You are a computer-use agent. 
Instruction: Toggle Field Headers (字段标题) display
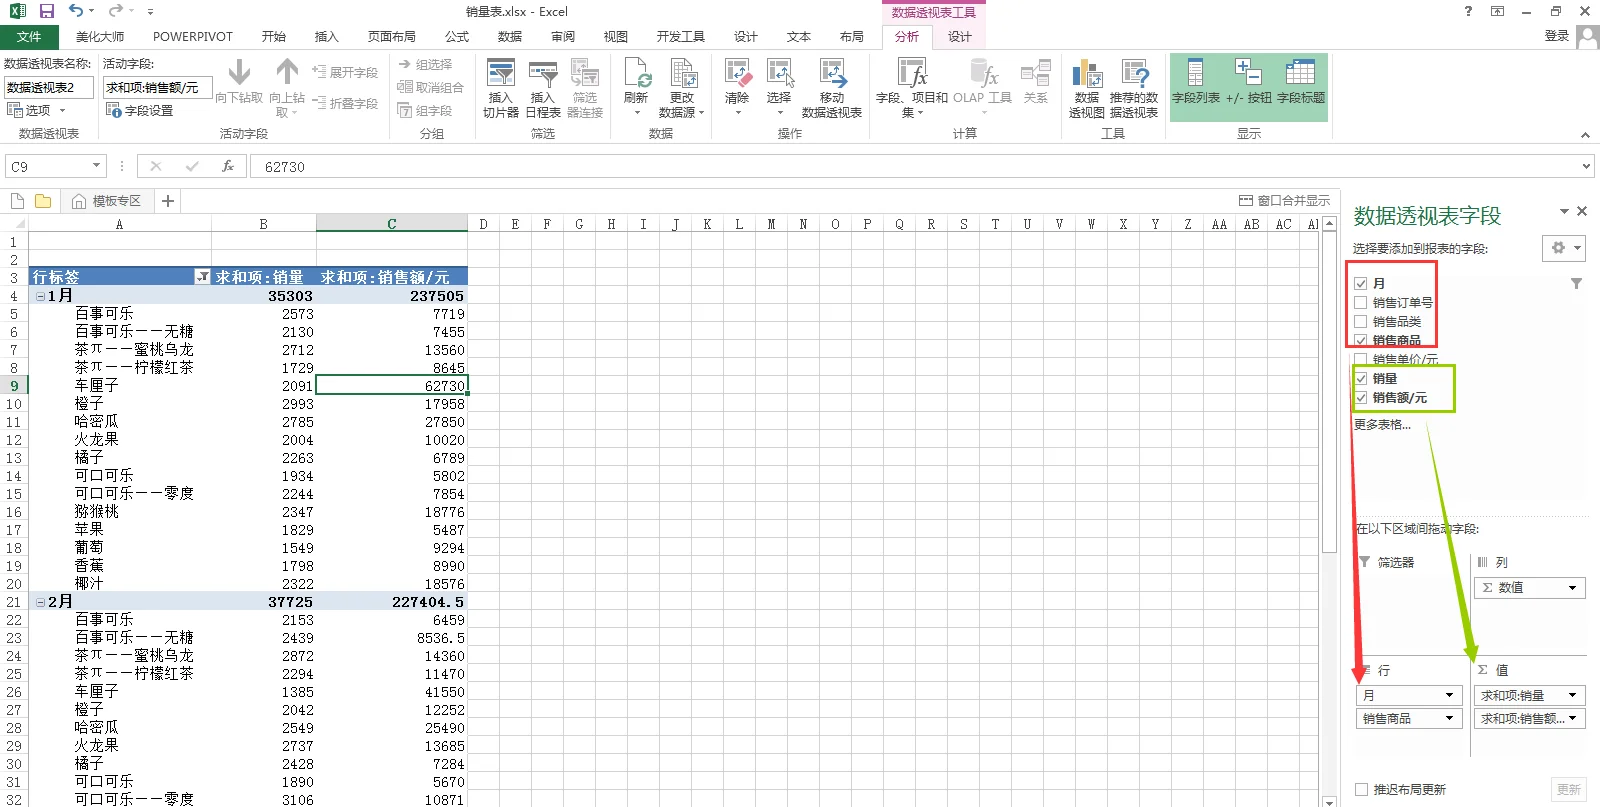click(x=1301, y=82)
